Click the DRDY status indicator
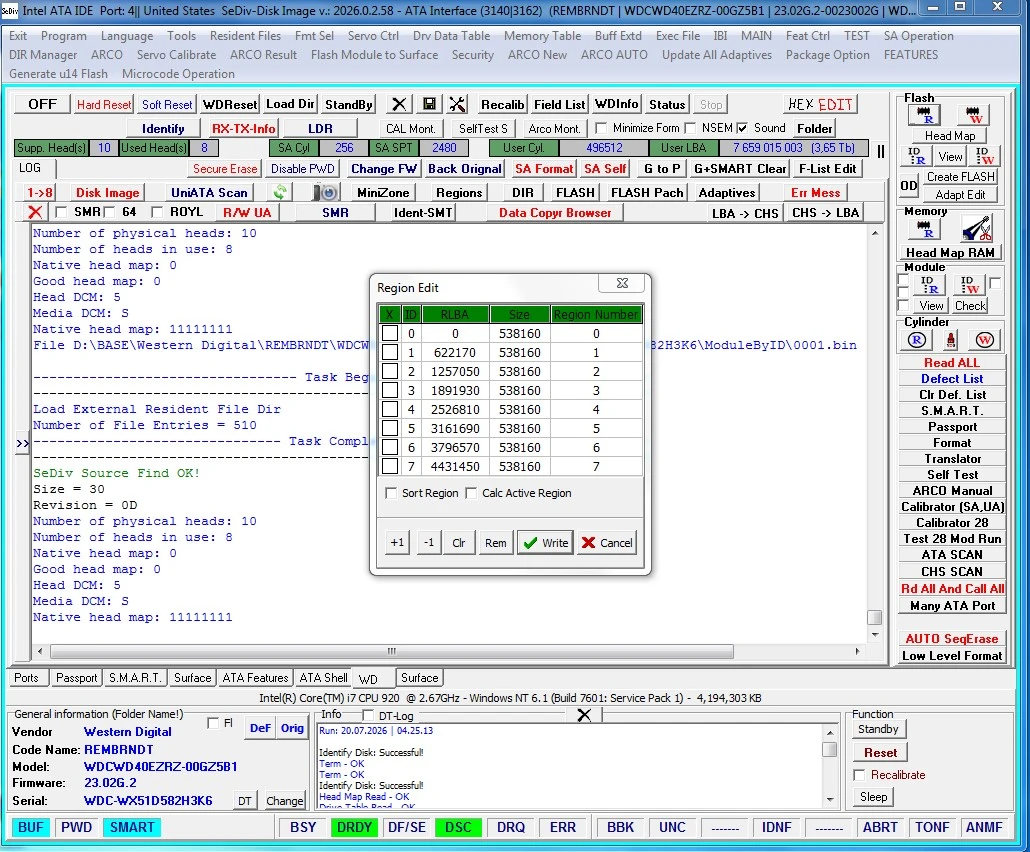The width and height of the screenshot is (1030, 852). [x=354, y=828]
